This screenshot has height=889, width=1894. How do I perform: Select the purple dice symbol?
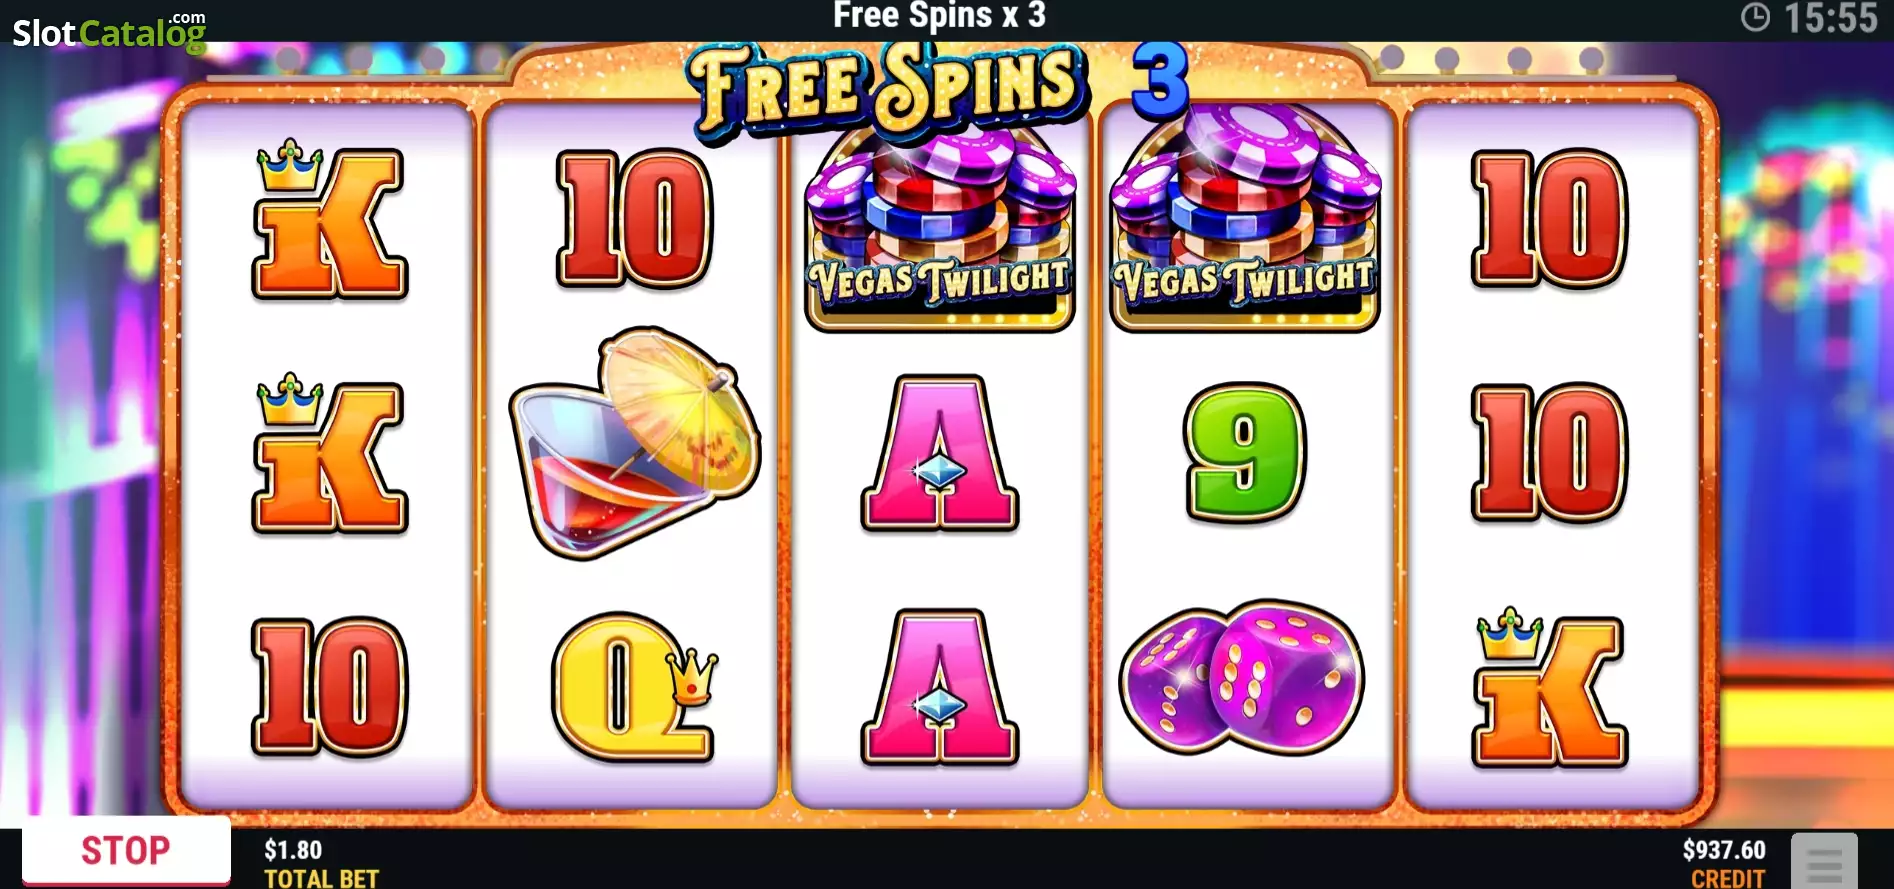point(1241,678)
